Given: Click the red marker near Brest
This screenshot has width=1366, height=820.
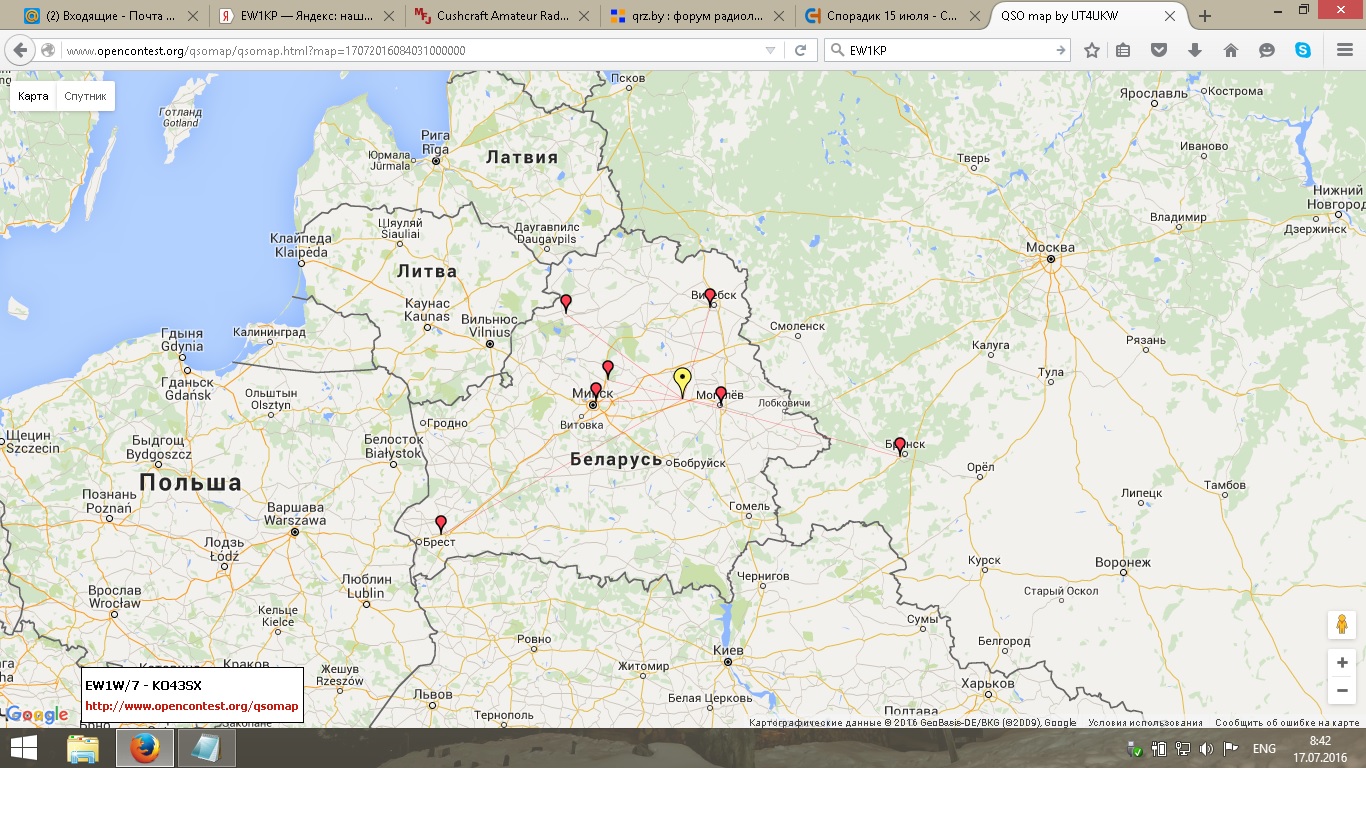Looking at the screenshot, I should tap(441, 523).
